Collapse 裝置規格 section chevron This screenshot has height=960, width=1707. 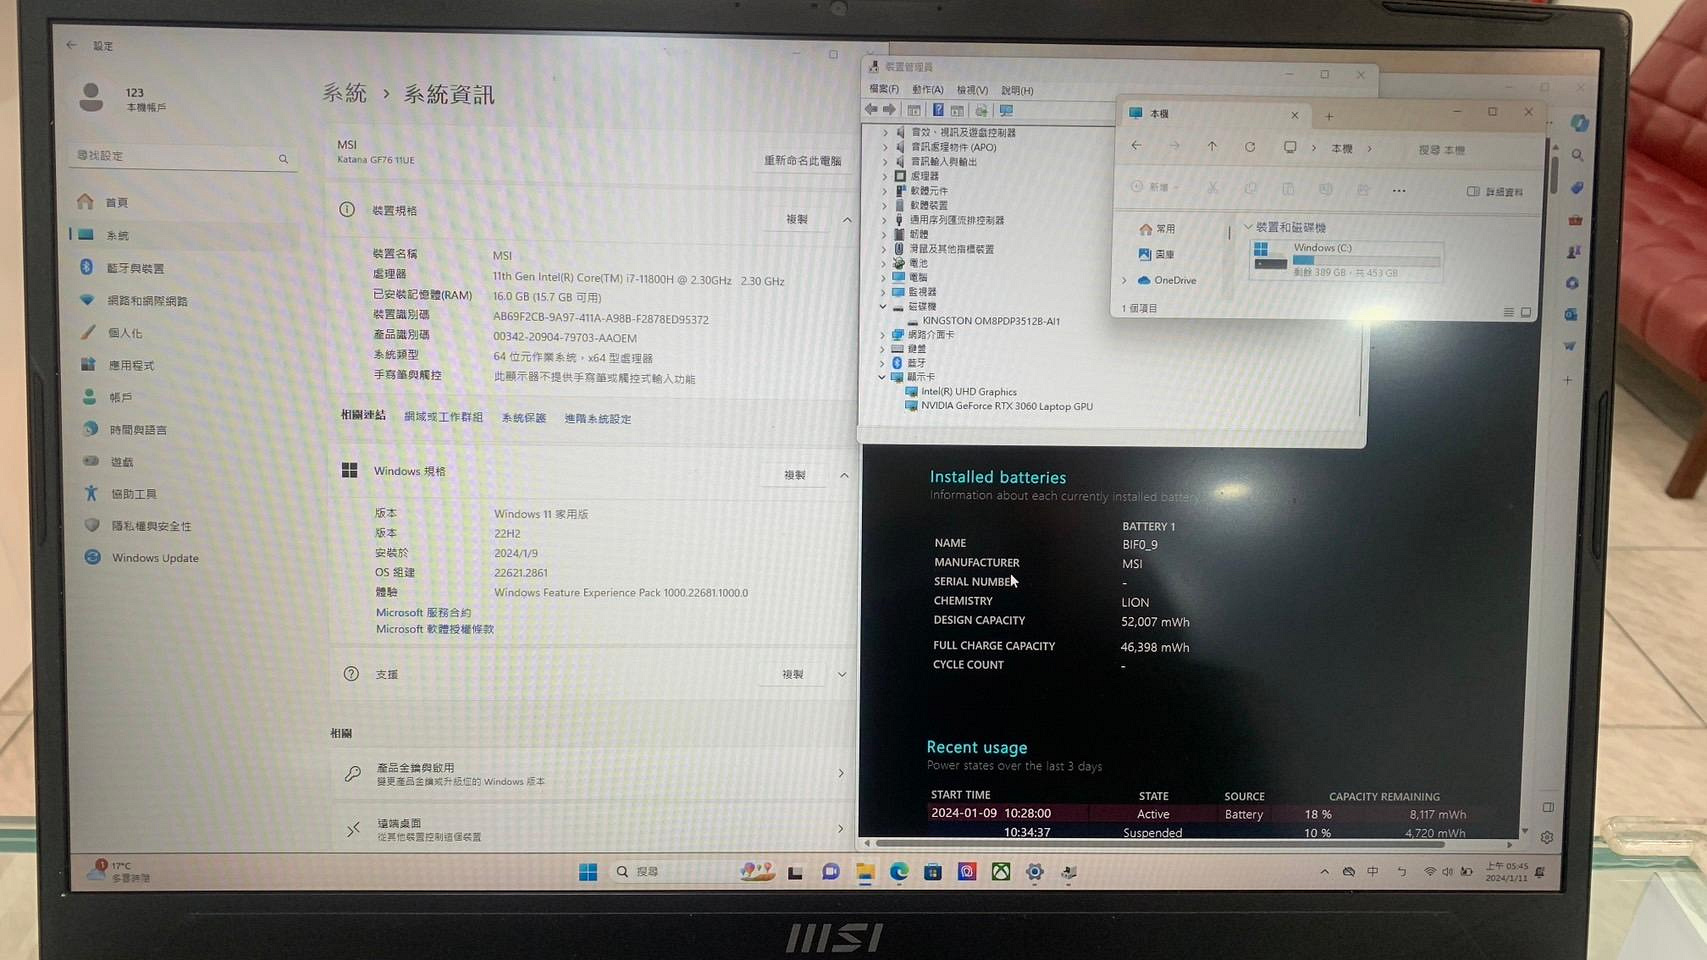click(x=847, y=219)
